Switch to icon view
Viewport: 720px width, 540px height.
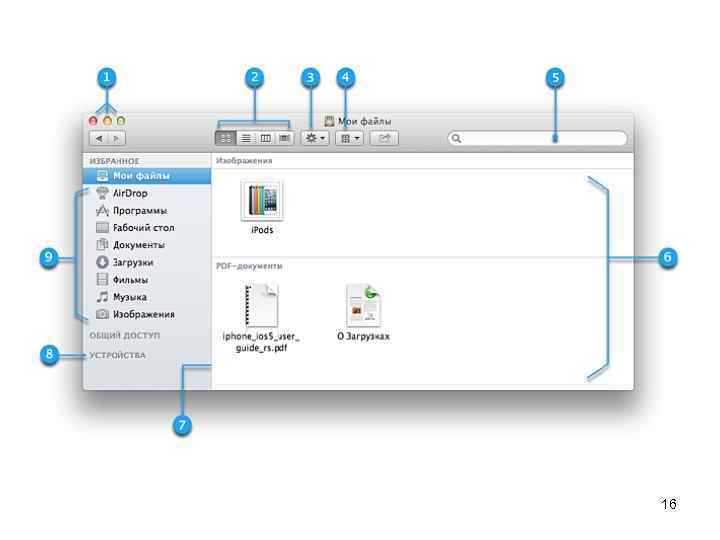(x=225, y=138)
